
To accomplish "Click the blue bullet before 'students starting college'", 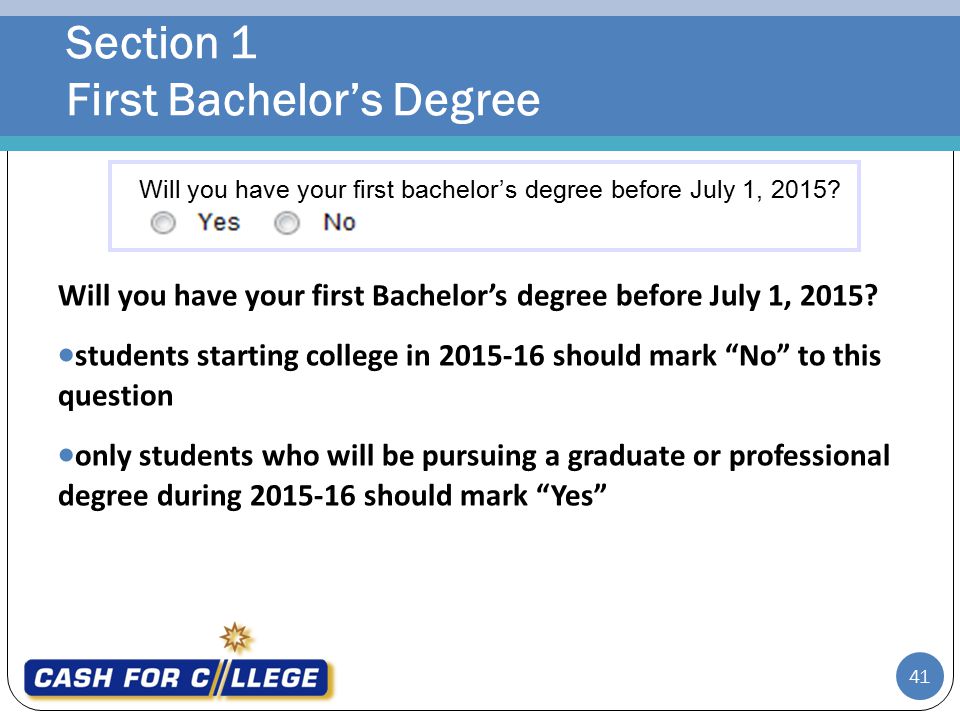I will (66, 355).
